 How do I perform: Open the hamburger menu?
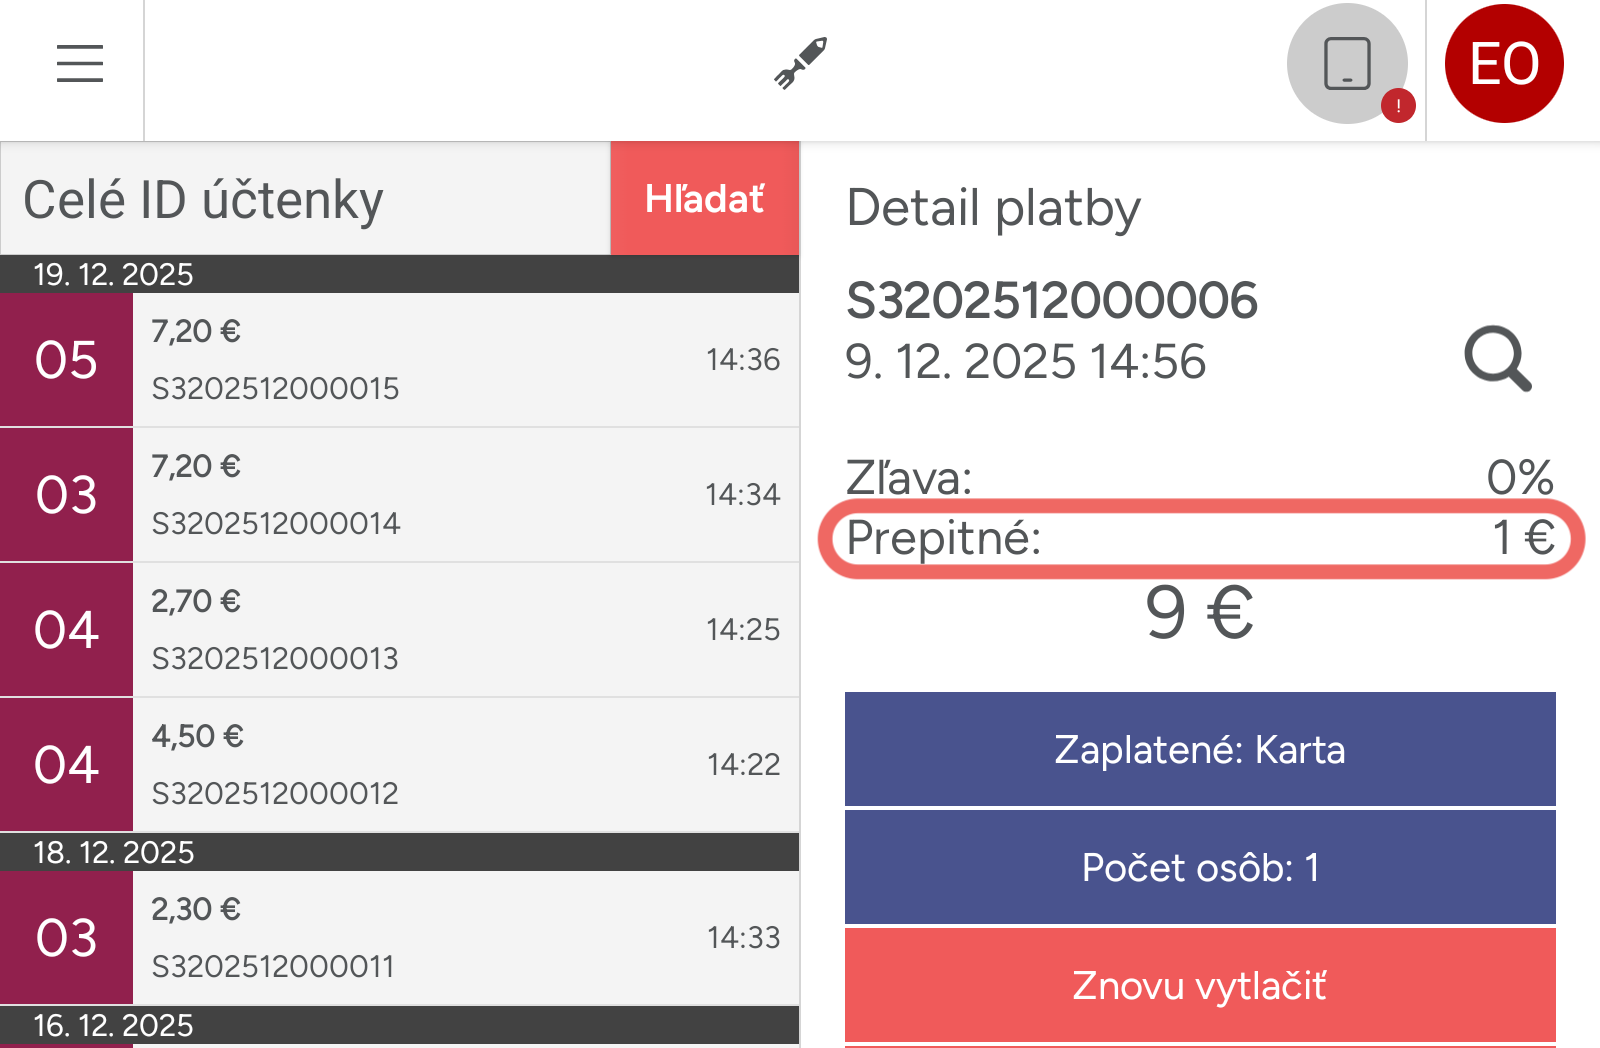coord(79,63)
